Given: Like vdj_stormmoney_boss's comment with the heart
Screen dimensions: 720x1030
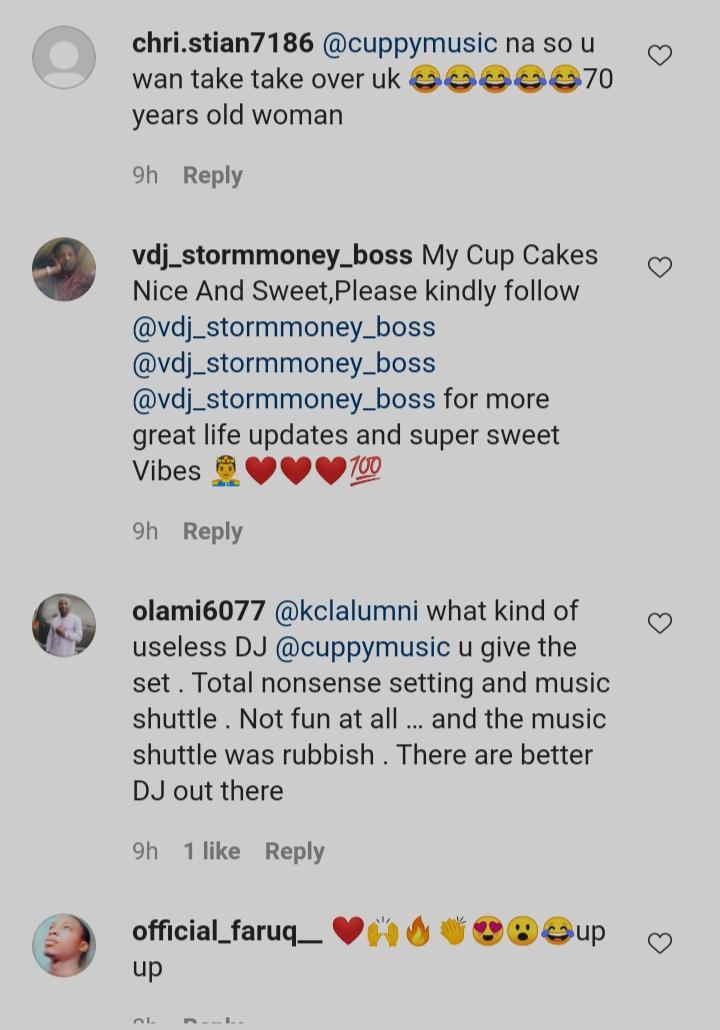Looking at the screenshot, I should pos(660,267).
